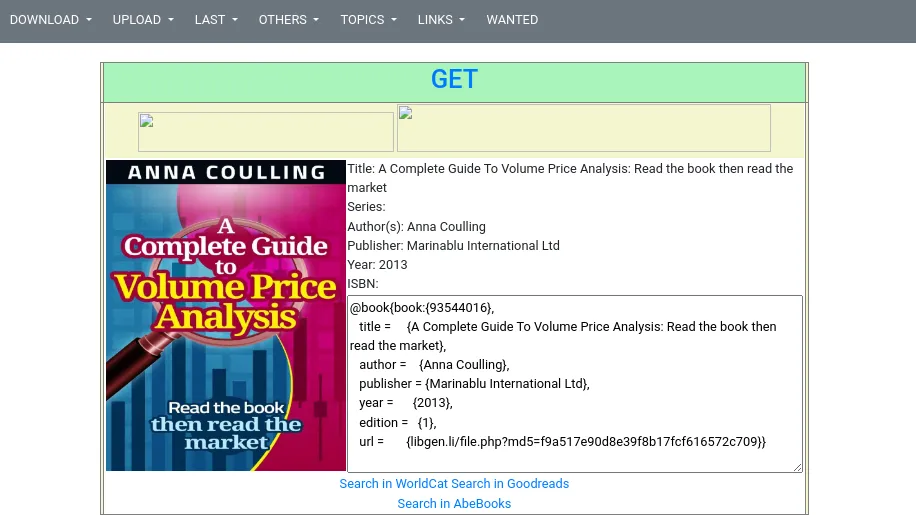Click the GET download link

point(454,79)
